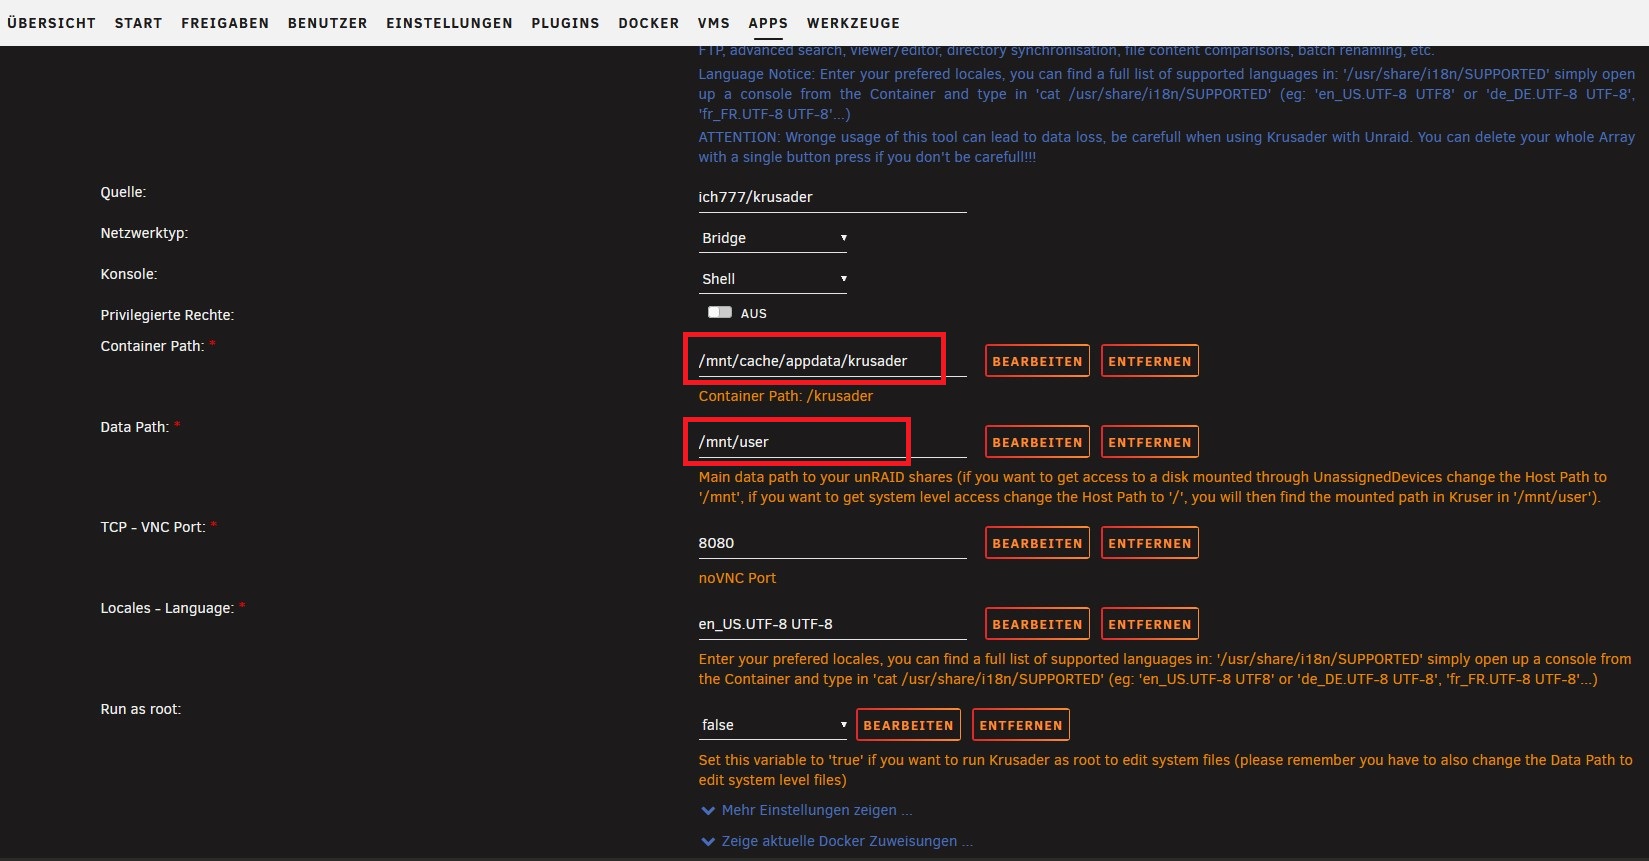Click Entfernen for TCP VNC Port

1149,543
